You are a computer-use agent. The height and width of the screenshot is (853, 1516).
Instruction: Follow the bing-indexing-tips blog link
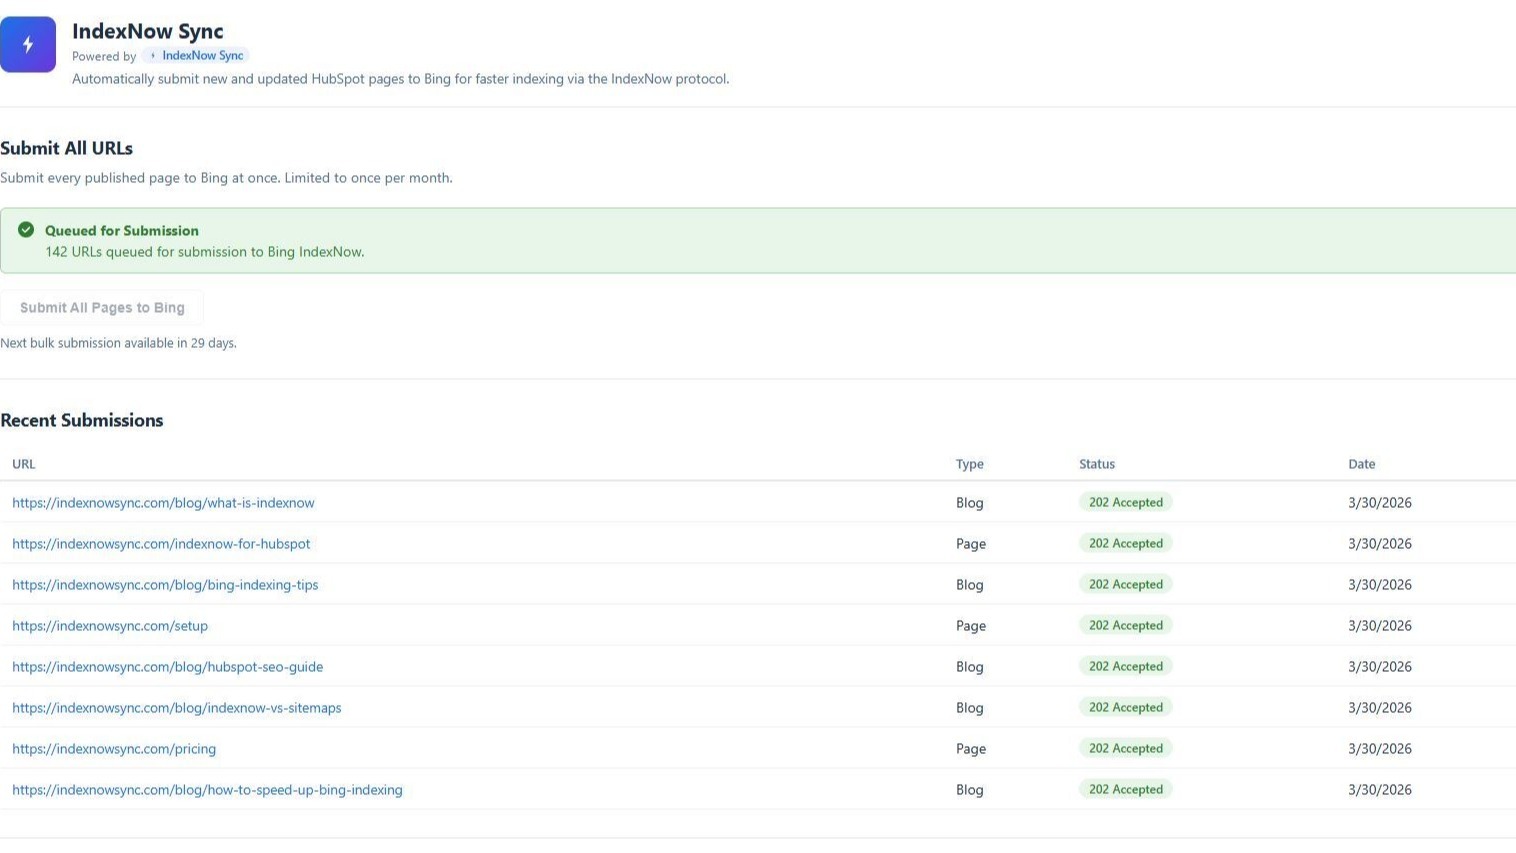click(165, 585)
